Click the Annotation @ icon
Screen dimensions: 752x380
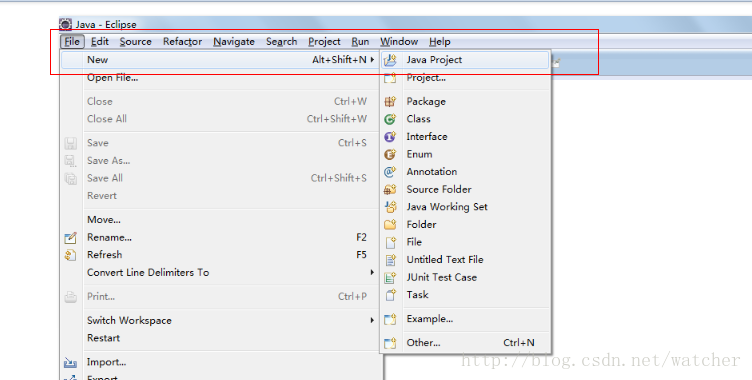[390, 172]
